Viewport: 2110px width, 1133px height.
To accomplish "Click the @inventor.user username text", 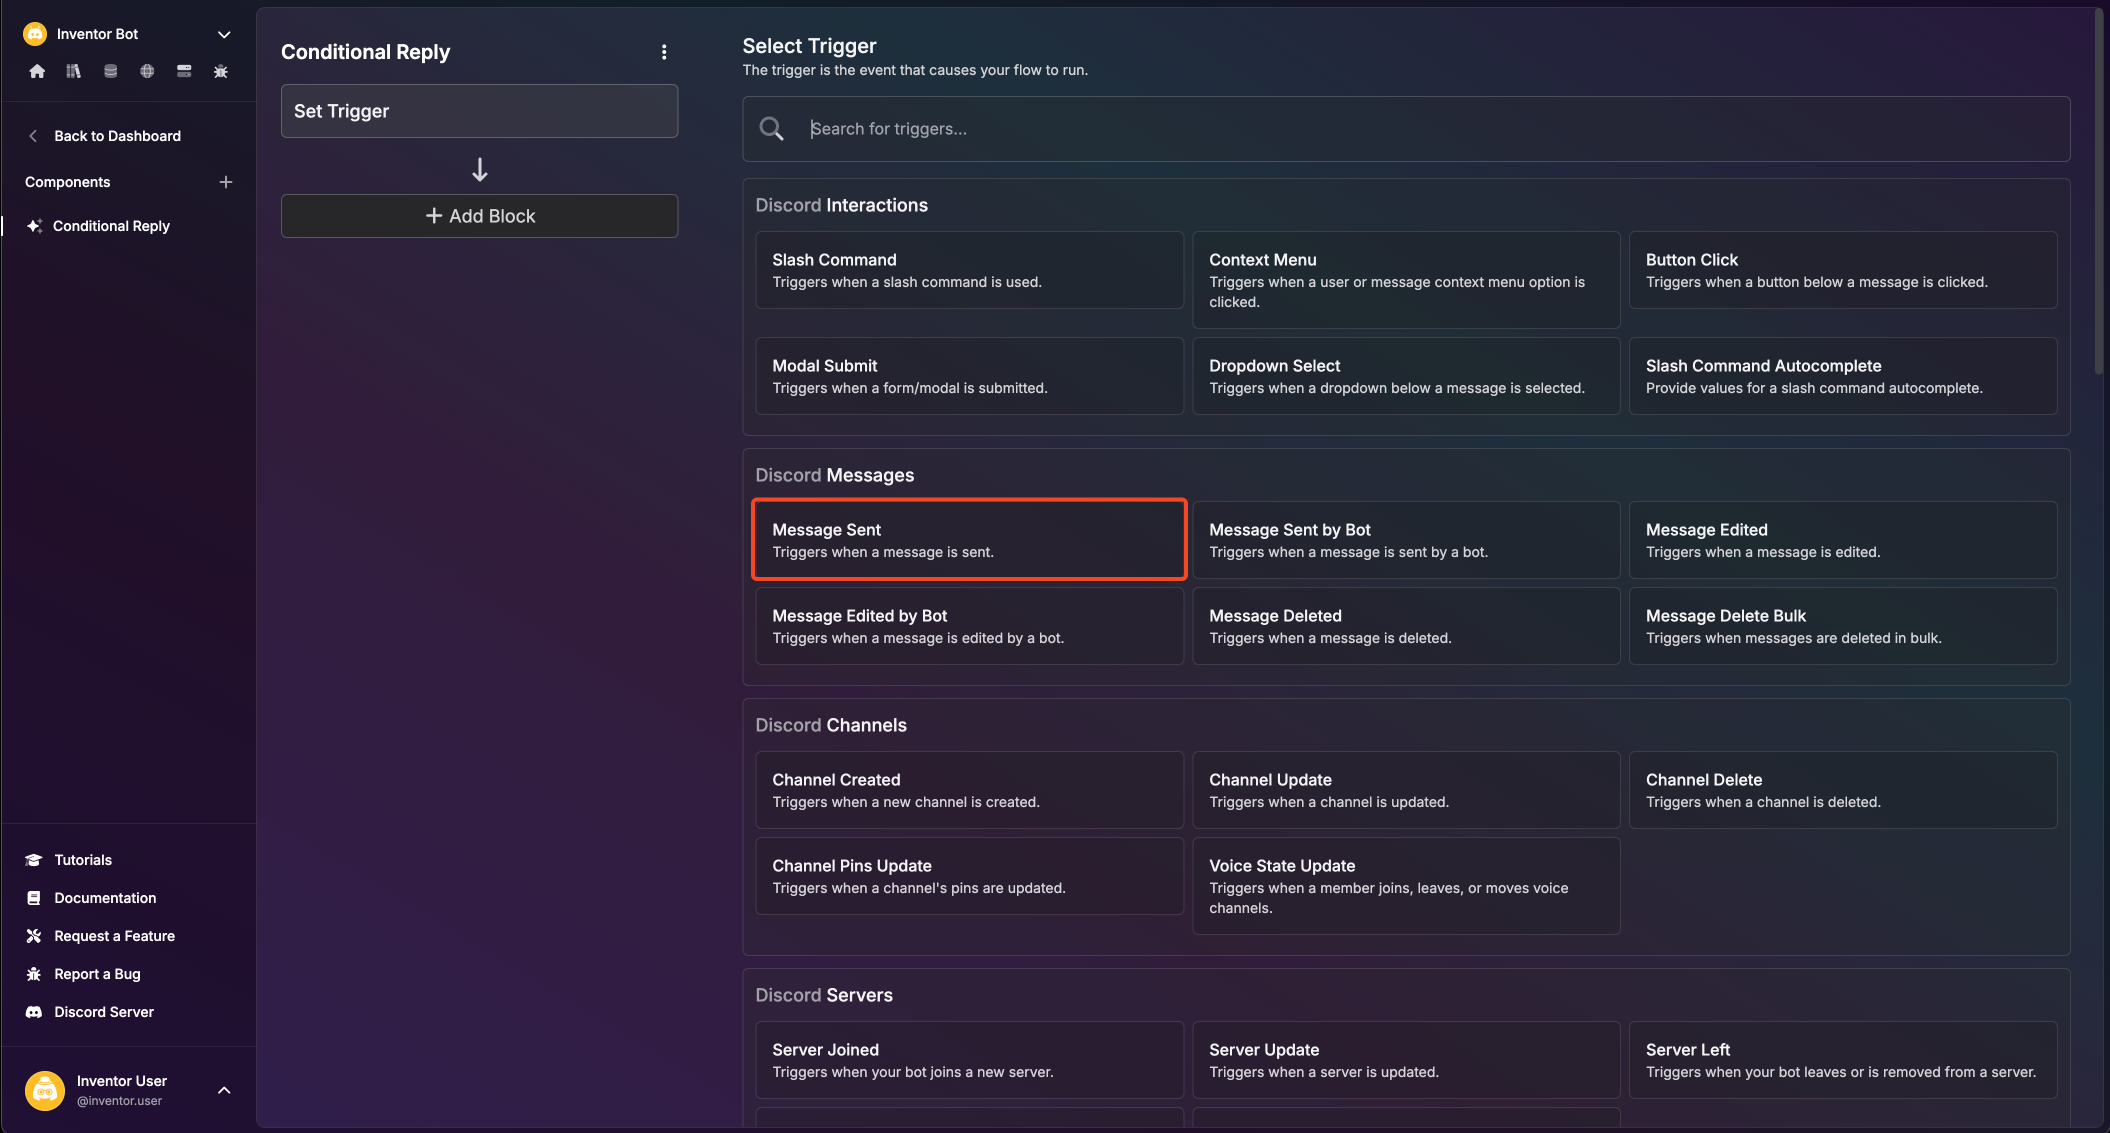I will (x=119, y=1101).
